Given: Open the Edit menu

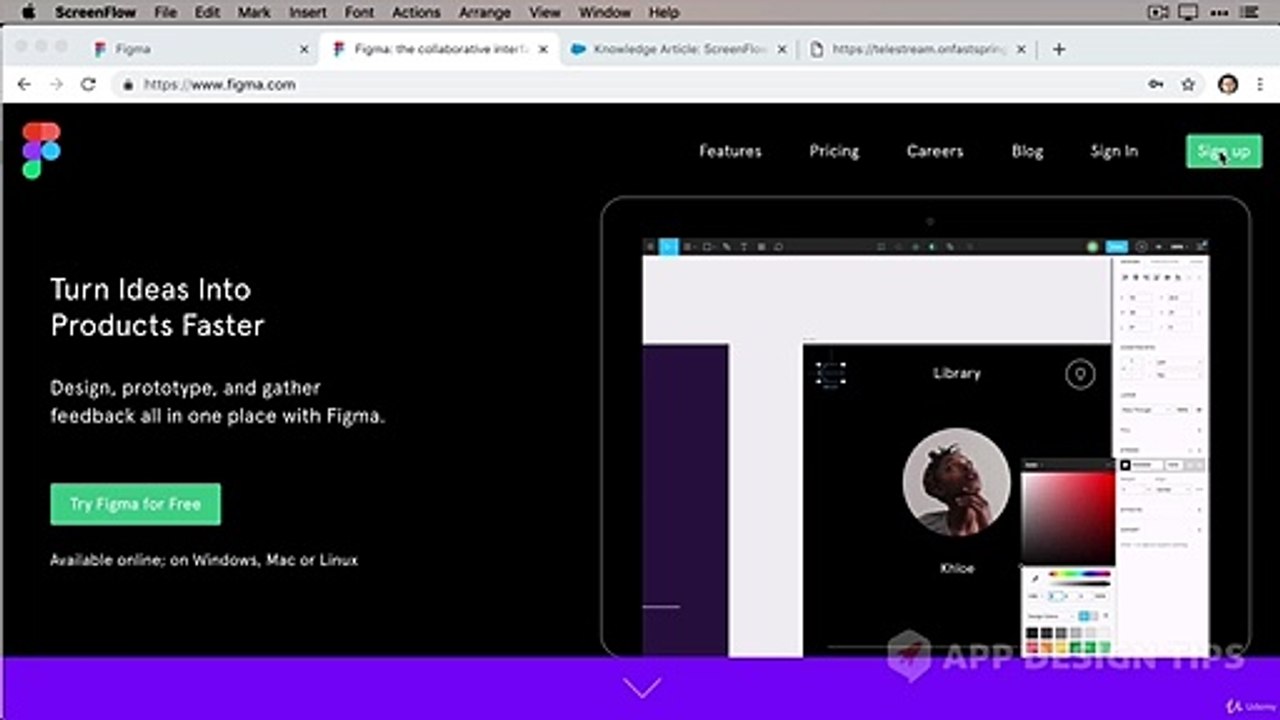Looking at the screenshot, I should coord(207,12).
